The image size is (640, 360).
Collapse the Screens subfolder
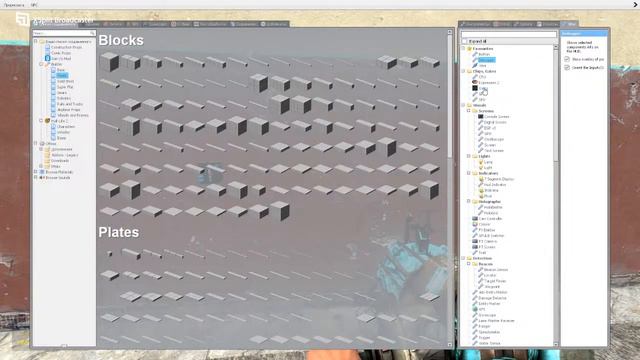tap(469, 111)
